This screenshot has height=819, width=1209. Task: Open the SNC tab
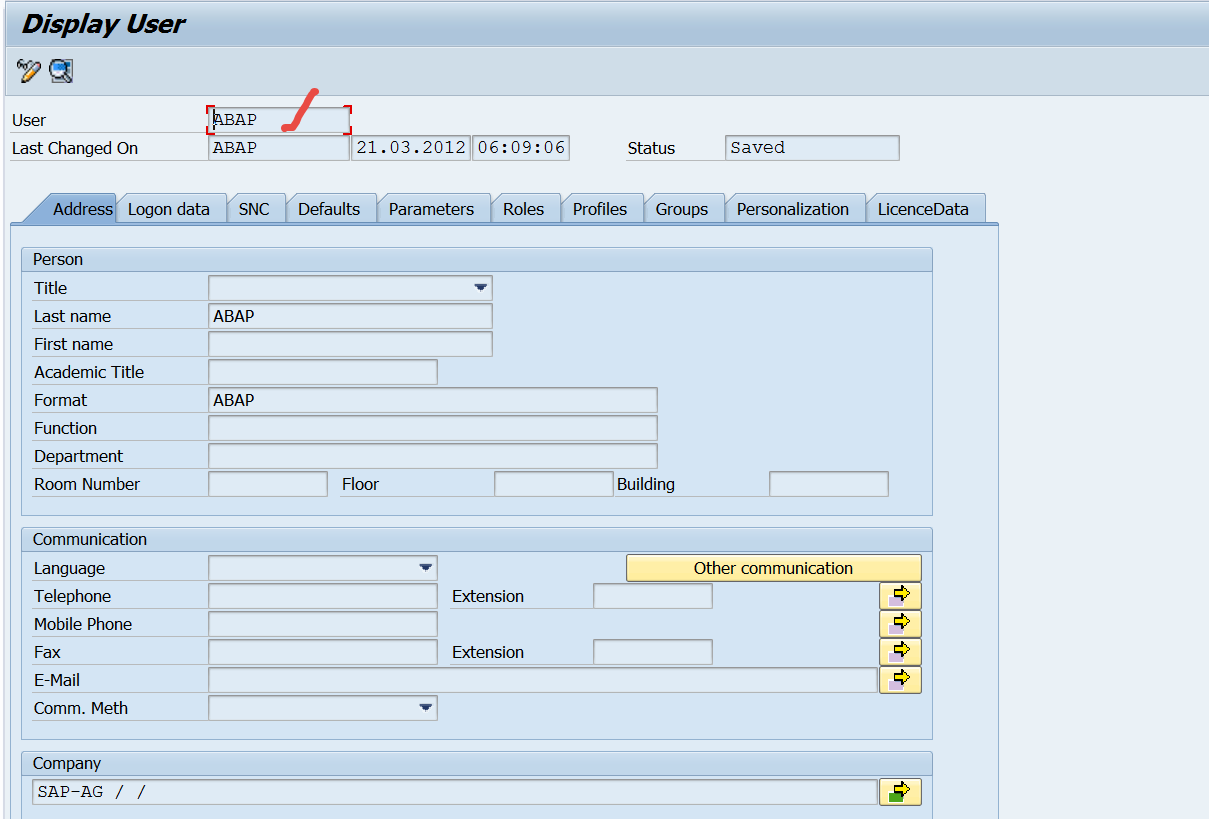(256, 208)
